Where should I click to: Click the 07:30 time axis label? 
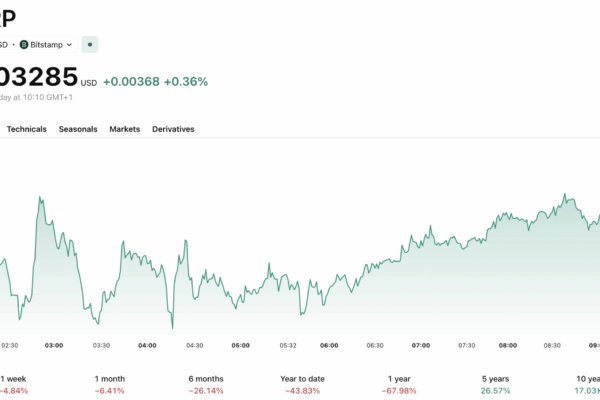coord(467,345)
